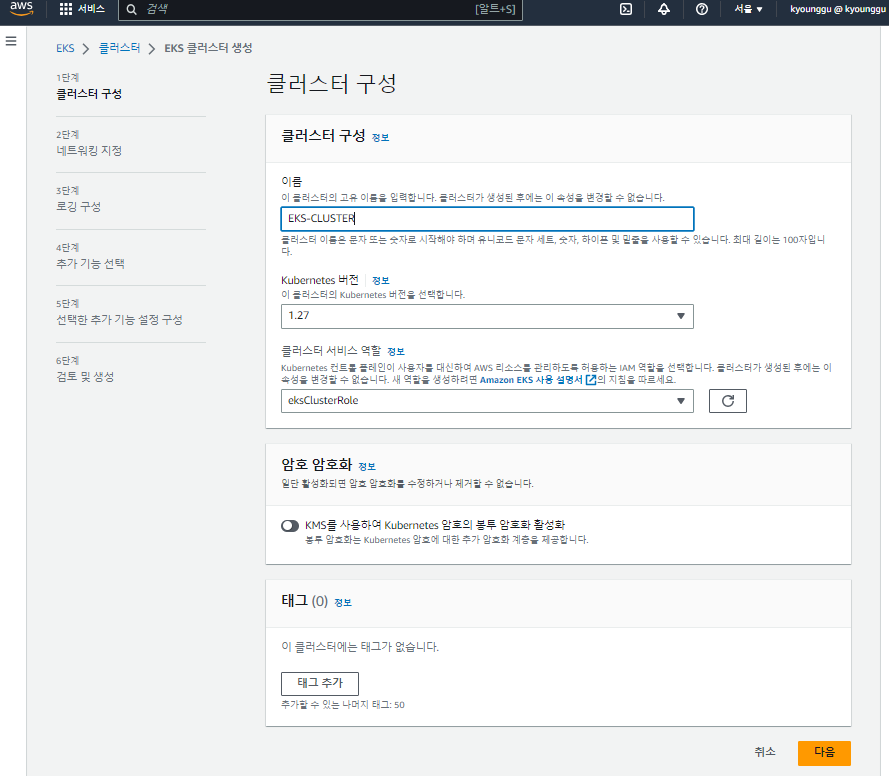Image resolution: width=889 pixels, height=776 pixels.
Task: Click text 추가할 수 있는 나머지 태그: 50
Action: [343, 705]
